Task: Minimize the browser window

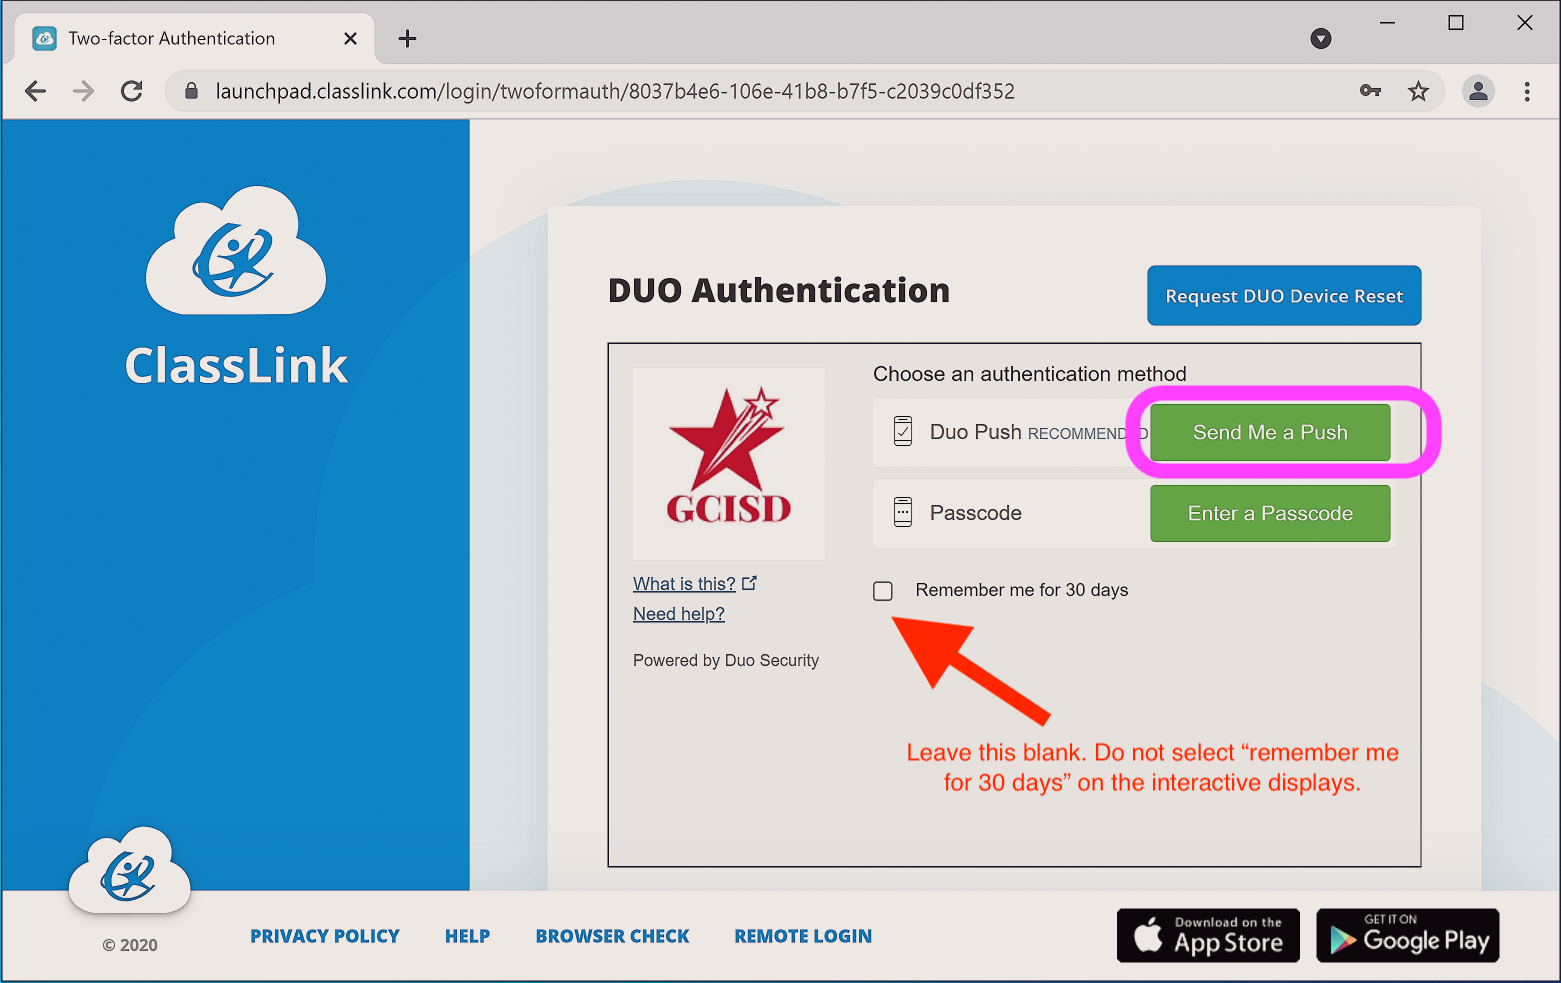Action: pyautogui.click(x=1387, y=22)
